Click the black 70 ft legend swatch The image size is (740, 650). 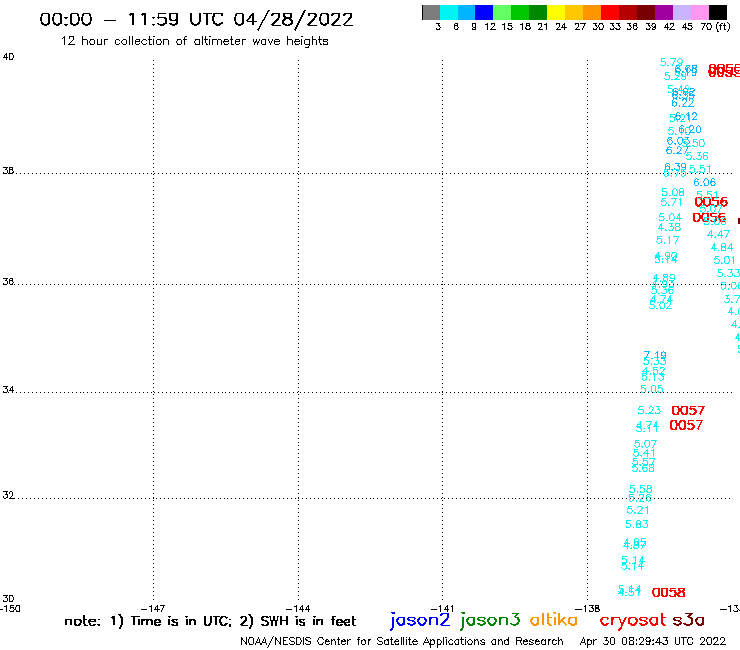click(717, 12)
